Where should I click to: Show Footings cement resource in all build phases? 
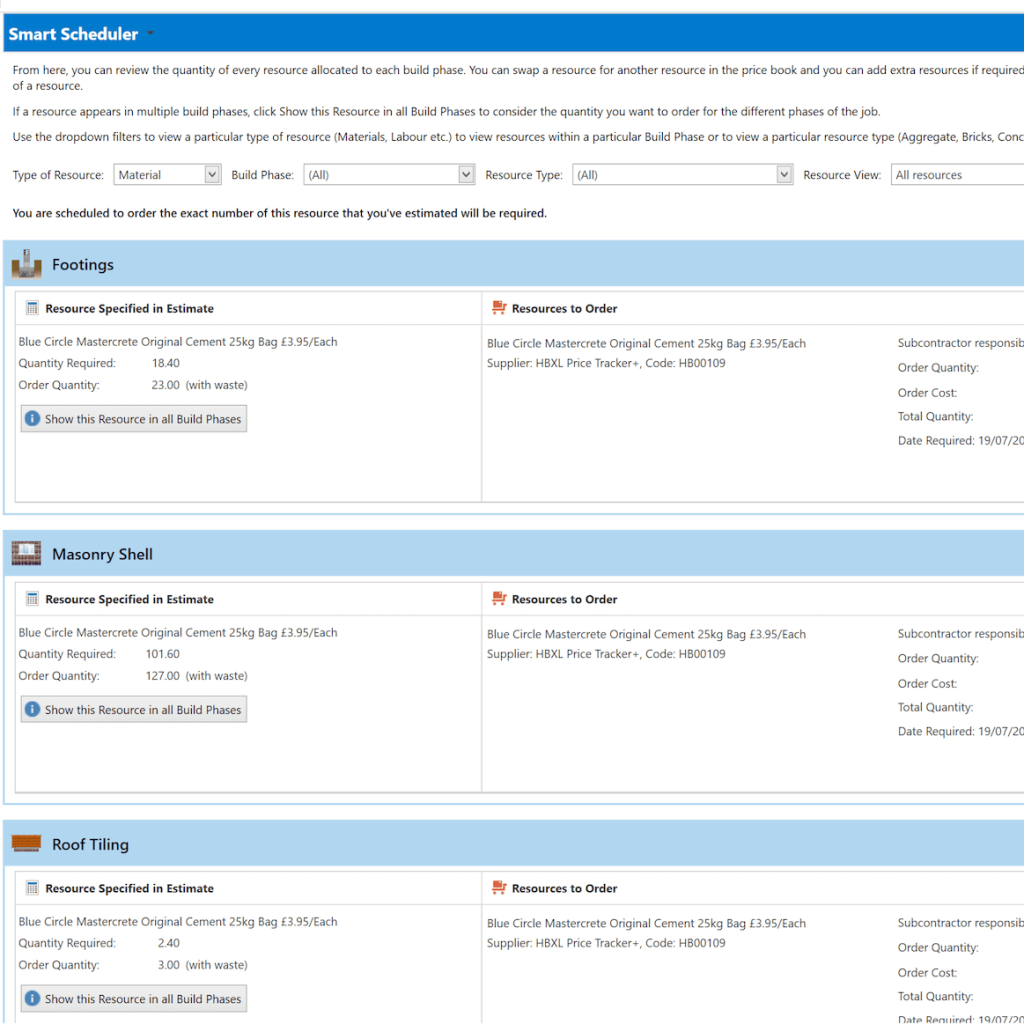pos(134,419)
